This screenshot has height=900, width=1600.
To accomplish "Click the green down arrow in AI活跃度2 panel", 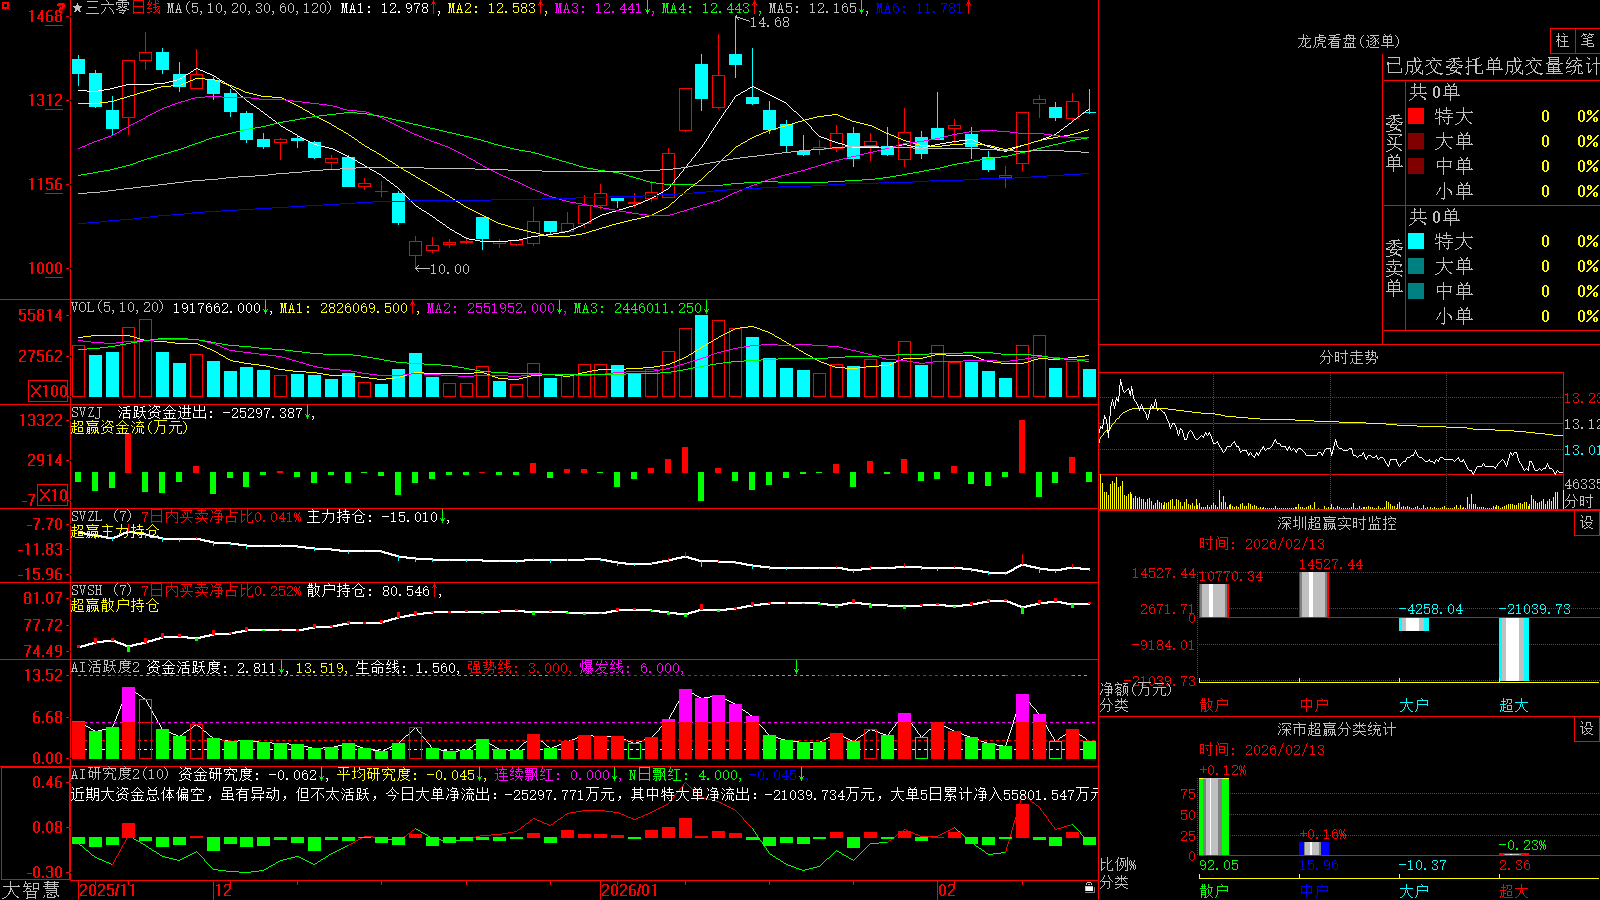I will (797, 667).
